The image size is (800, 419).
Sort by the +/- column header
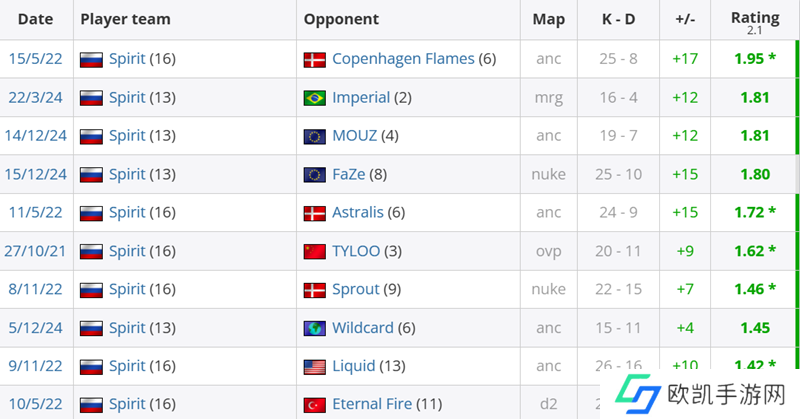(x=685, y=19)
